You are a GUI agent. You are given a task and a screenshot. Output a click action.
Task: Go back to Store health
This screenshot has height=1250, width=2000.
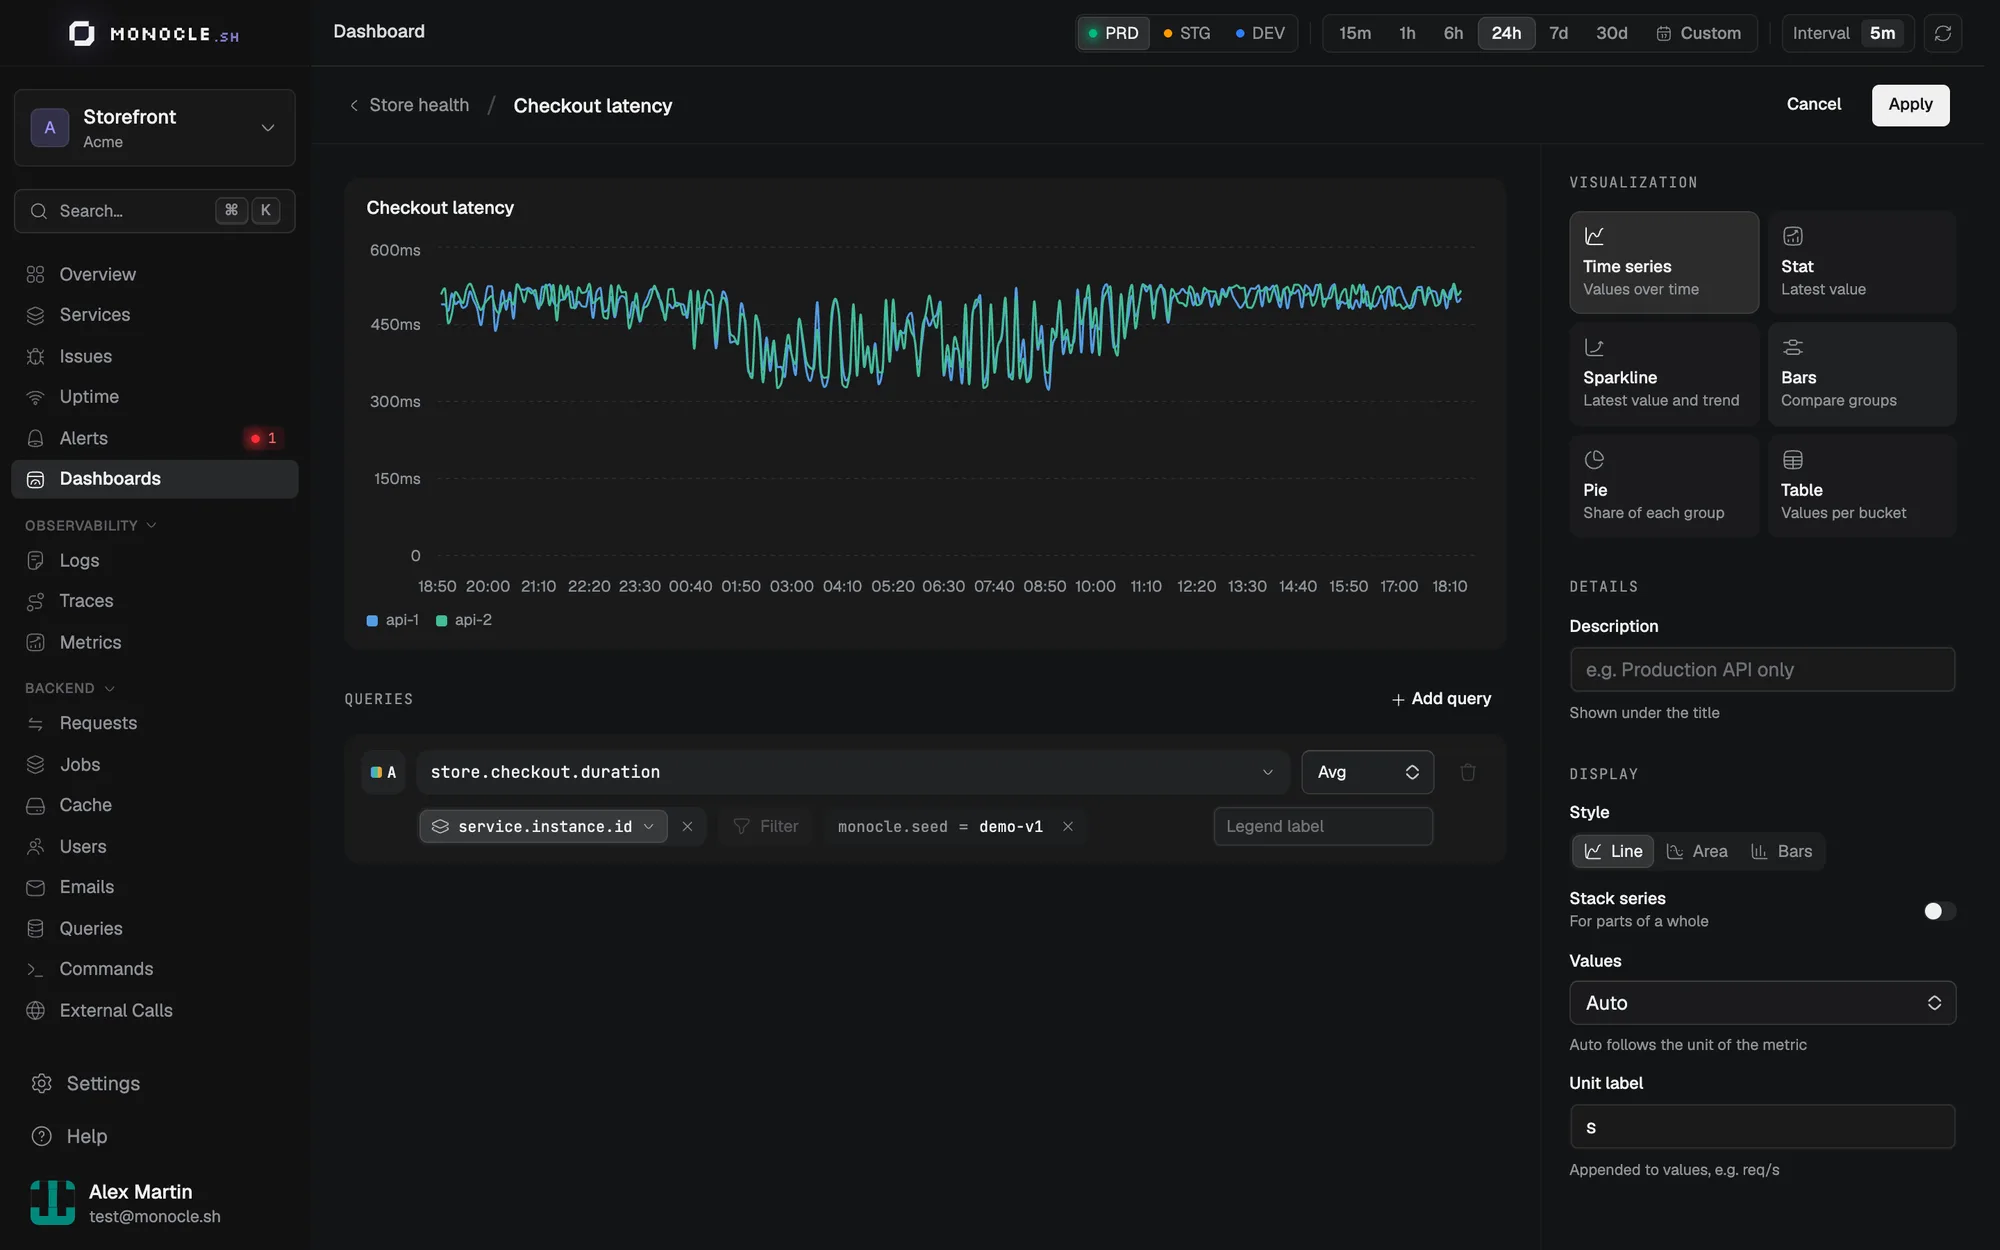(409, 105)
